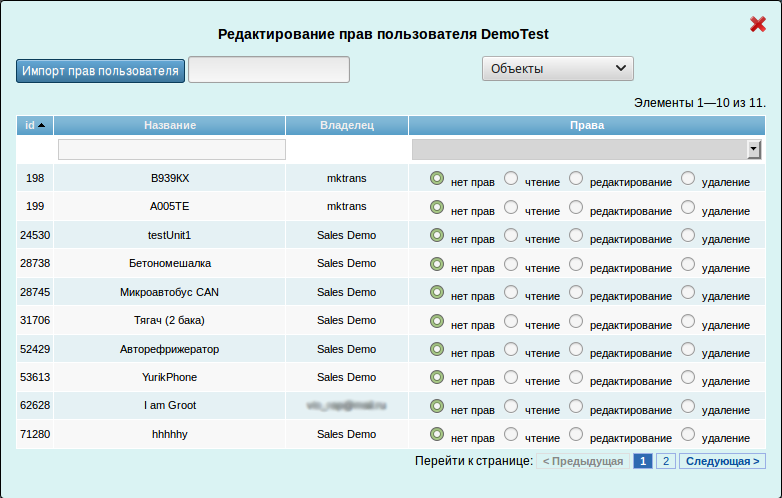Select 'чтение' for object B939KX

pyautogui.click(x=511, y=179)
